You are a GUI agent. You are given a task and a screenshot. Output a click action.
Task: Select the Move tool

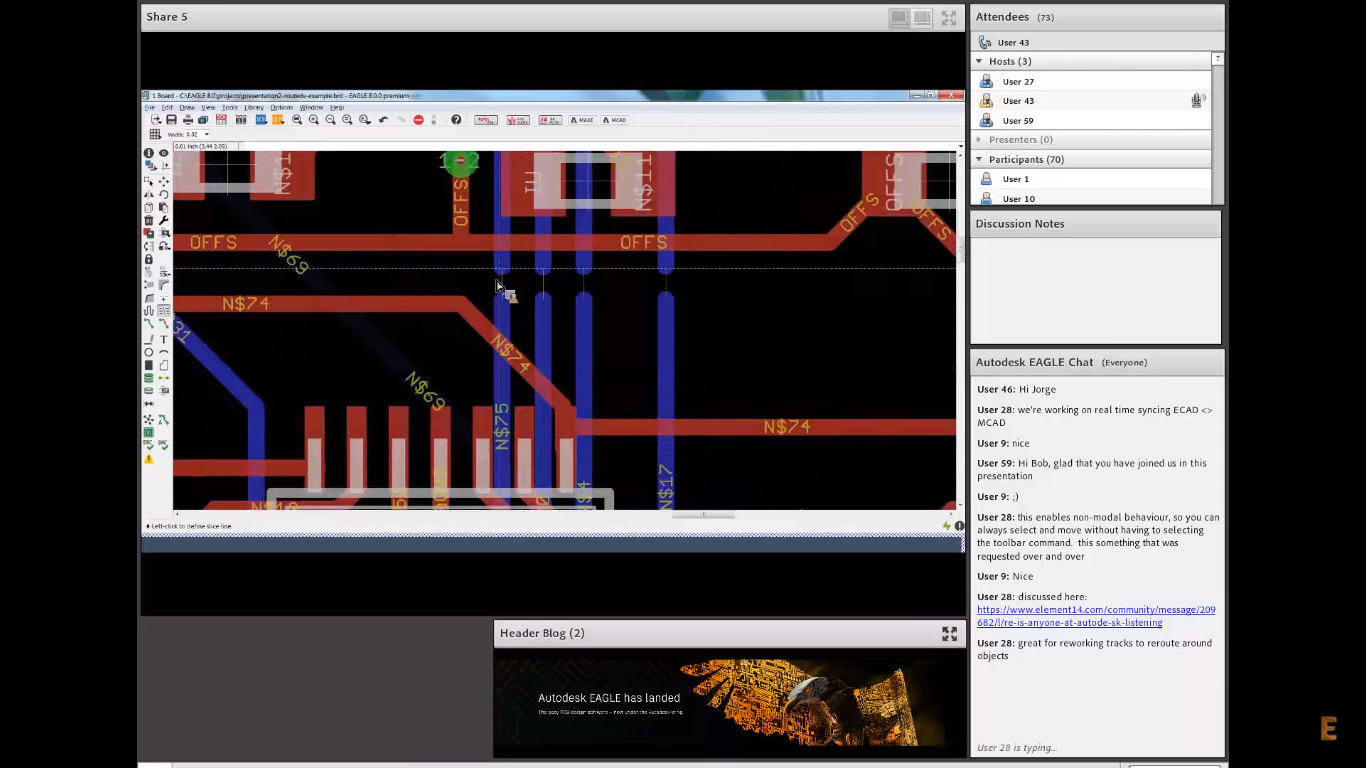pyautogui.click(x=163, y=181)
